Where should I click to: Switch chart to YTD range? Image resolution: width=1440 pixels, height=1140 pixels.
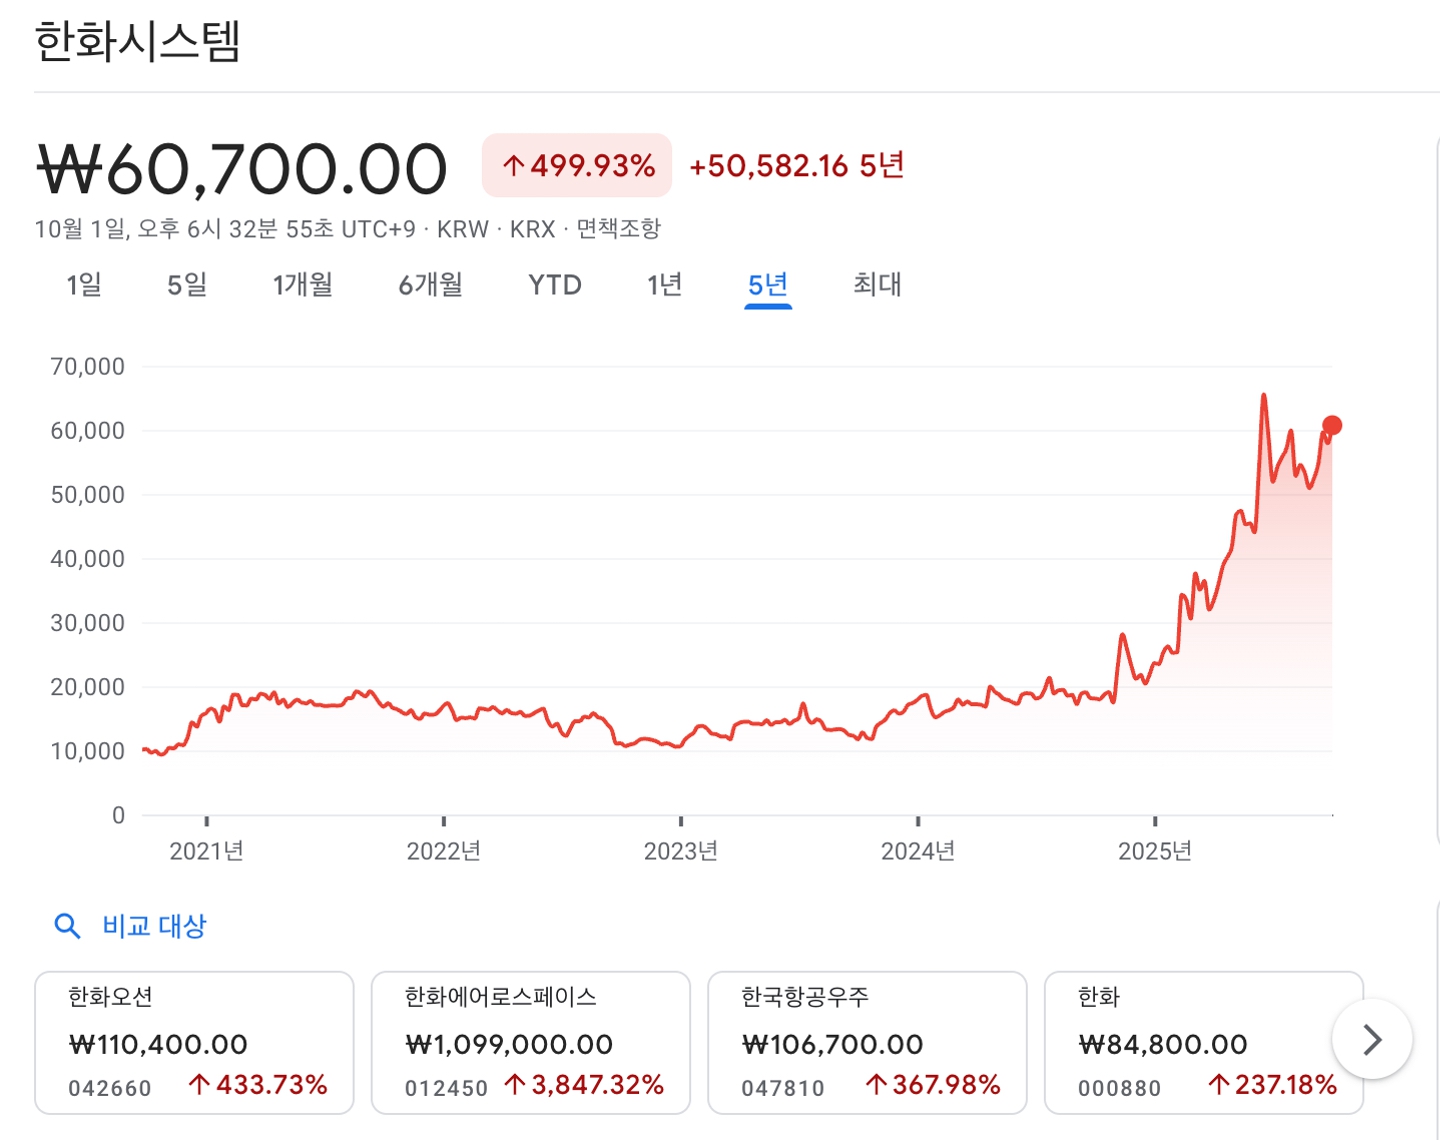pyautogui.click(x=555, y=285)
